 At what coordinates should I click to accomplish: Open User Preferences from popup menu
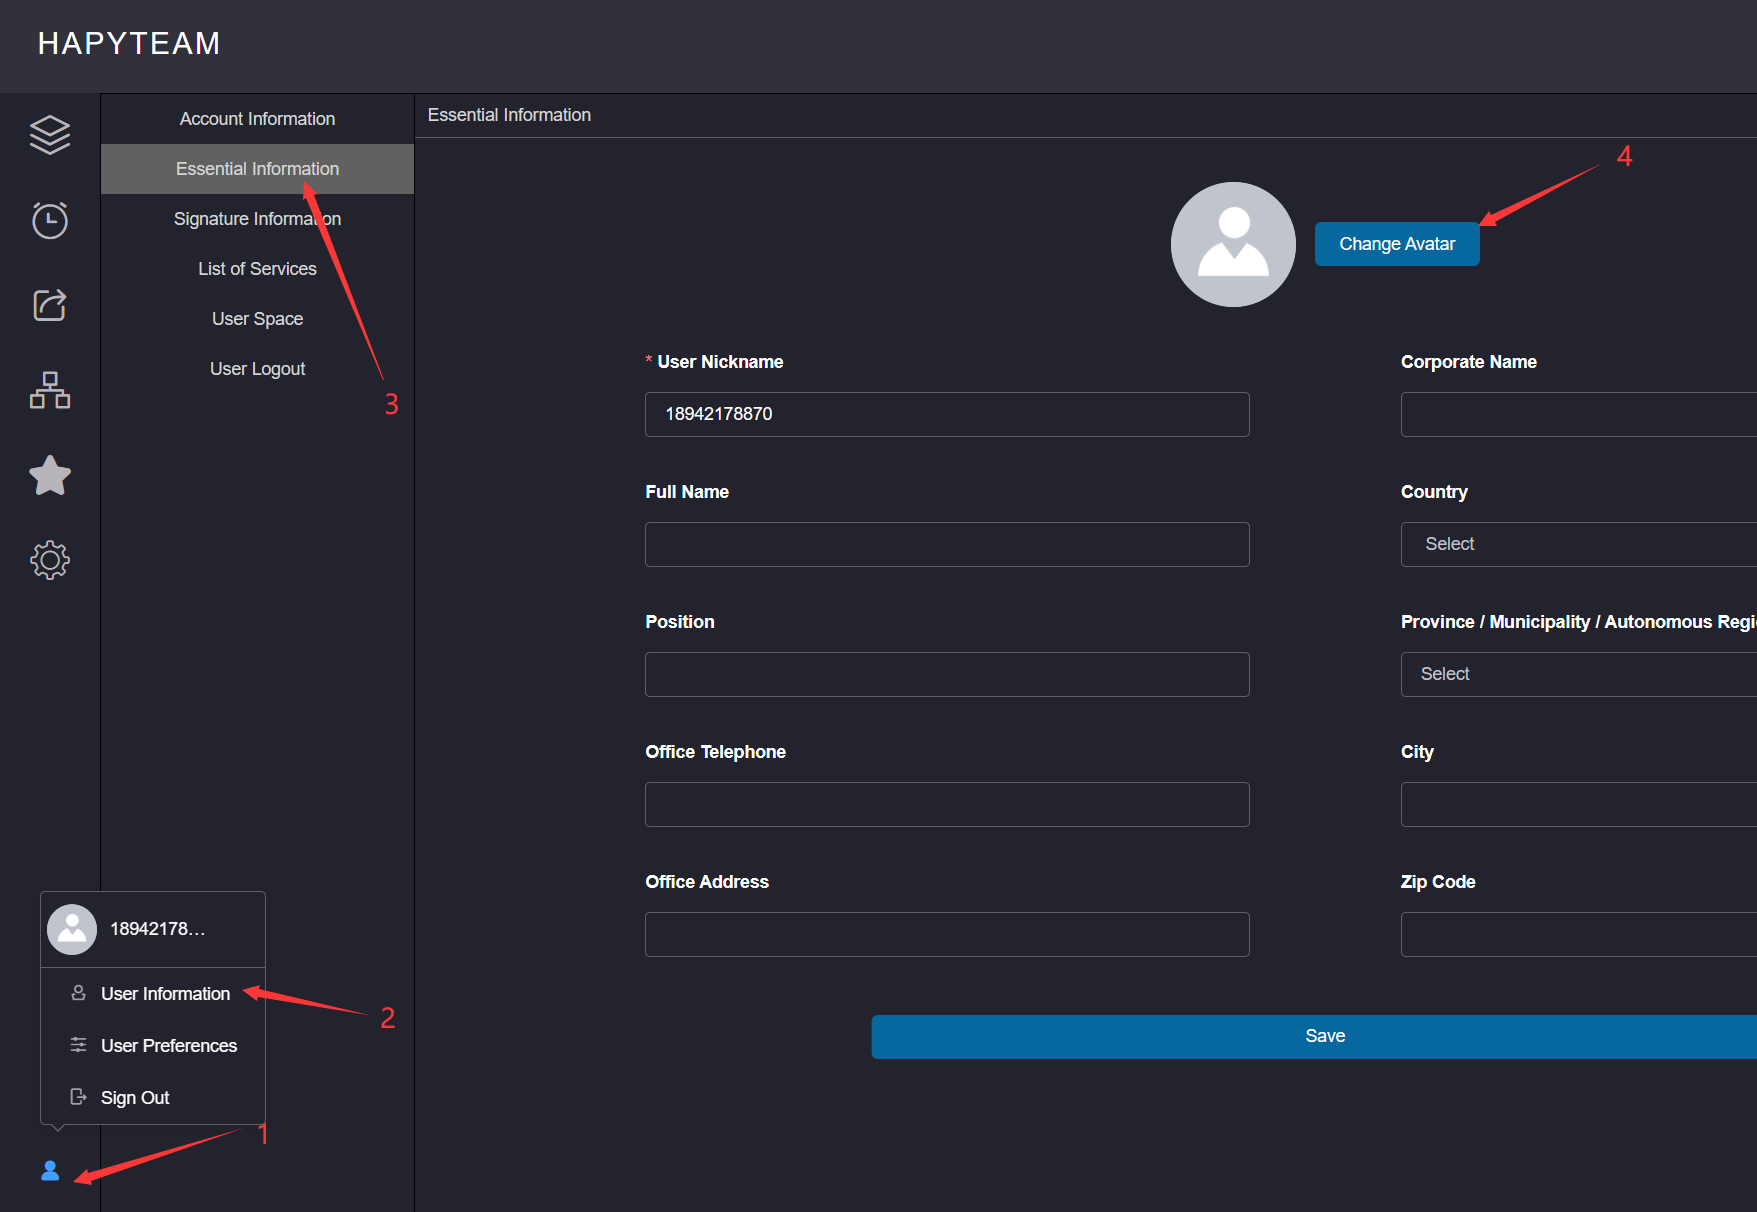[153, 1045]
